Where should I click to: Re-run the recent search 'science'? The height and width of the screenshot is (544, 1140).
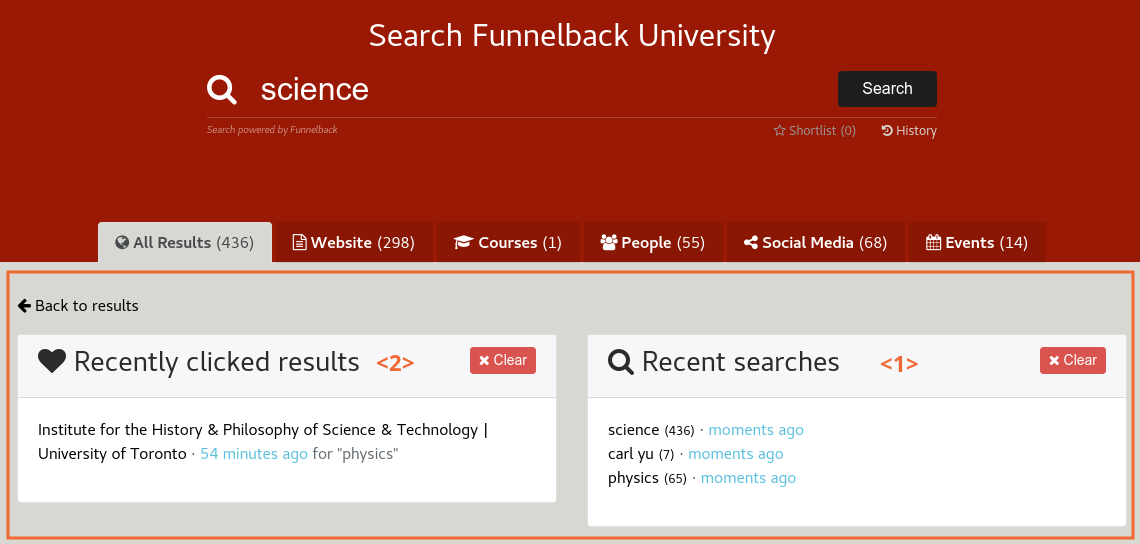[633, 430]
